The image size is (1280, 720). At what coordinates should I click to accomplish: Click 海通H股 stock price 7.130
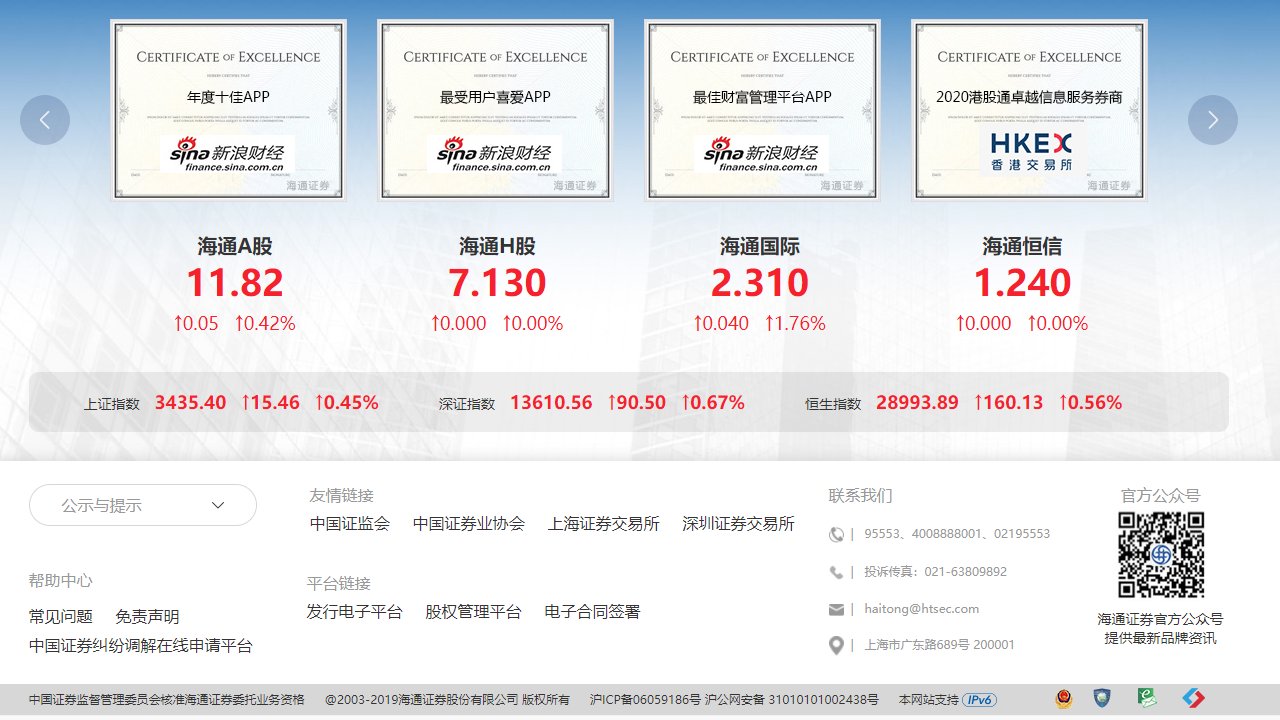pyautogui.click(x=498, y=283)
